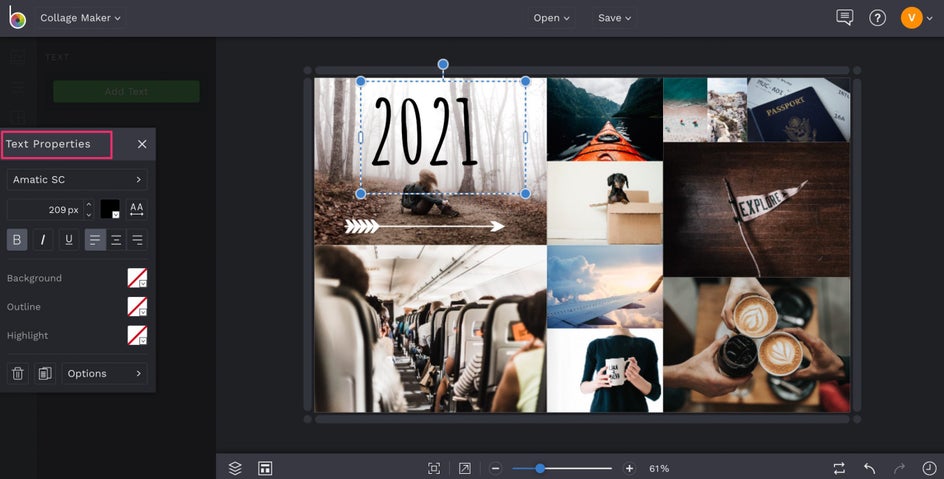Open the Highlight color swatch
The image size is (944, 479).
click(x=137, y=335)
